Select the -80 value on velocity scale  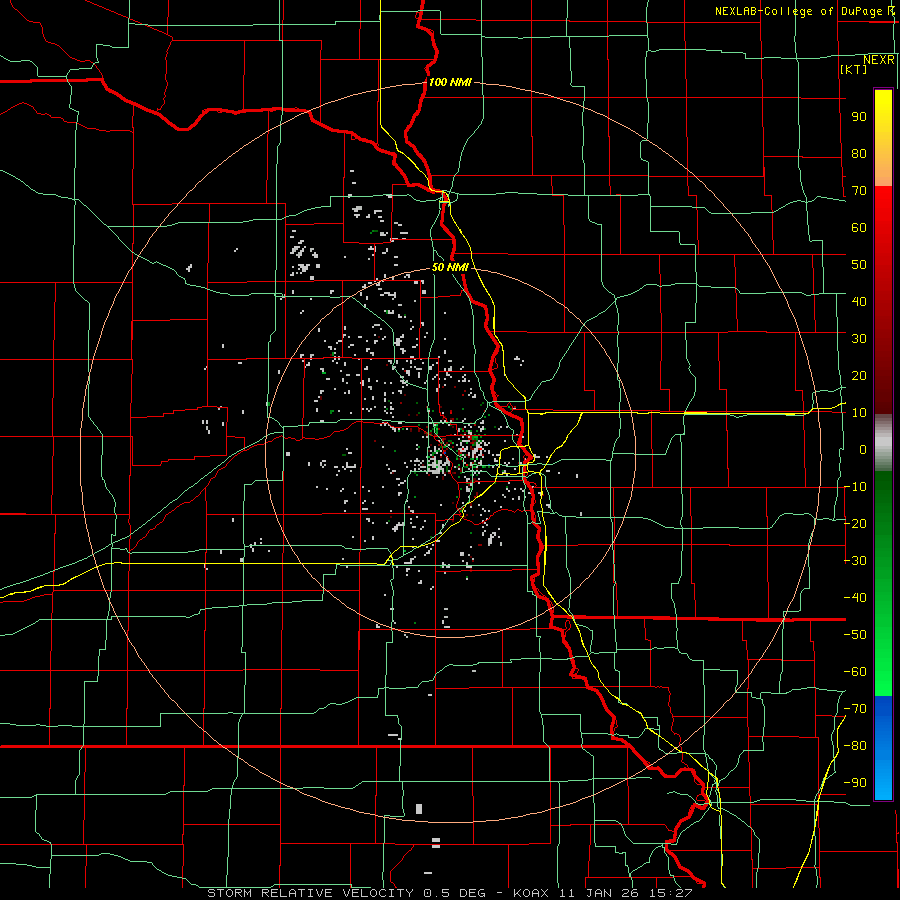click(855, 746)
